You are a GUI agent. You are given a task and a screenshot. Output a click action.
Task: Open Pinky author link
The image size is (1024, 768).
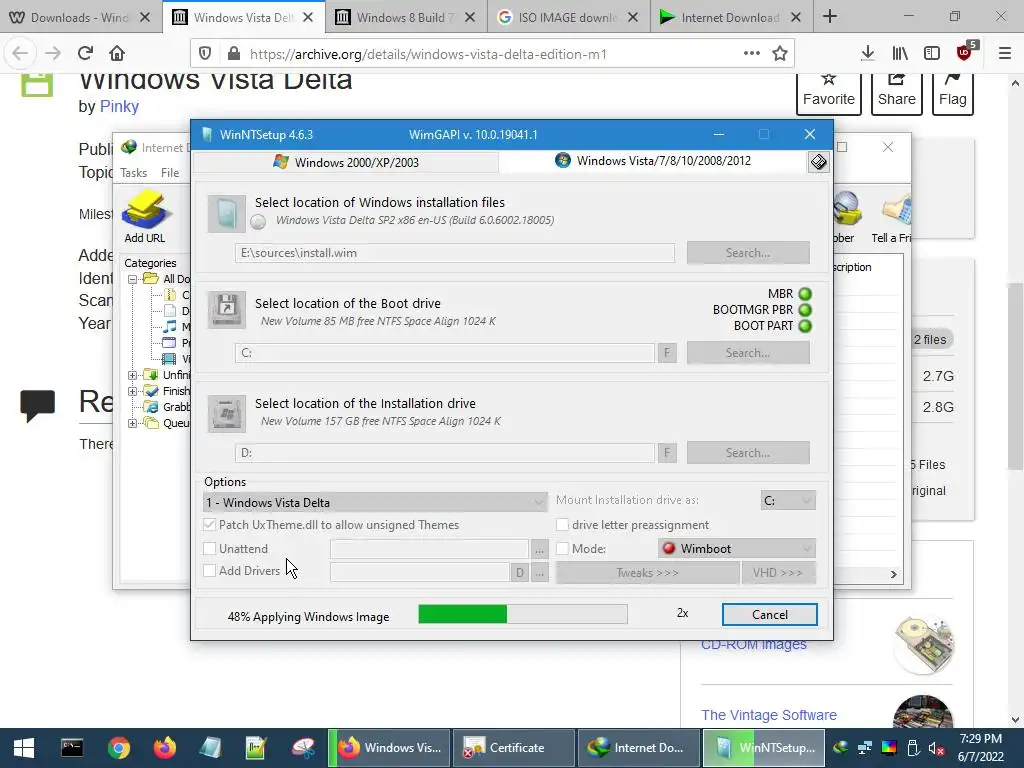(119, 106)
